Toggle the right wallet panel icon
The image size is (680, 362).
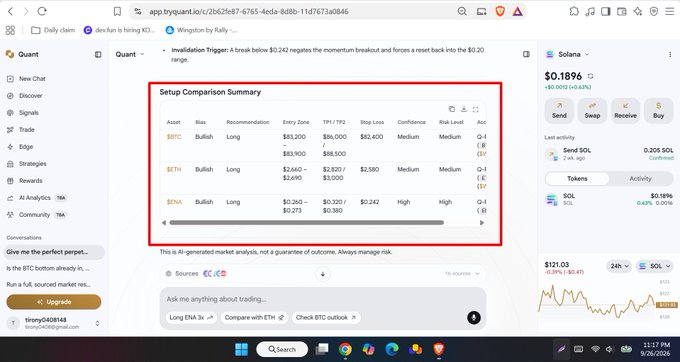pyautogui.click(x=526, y=54)
